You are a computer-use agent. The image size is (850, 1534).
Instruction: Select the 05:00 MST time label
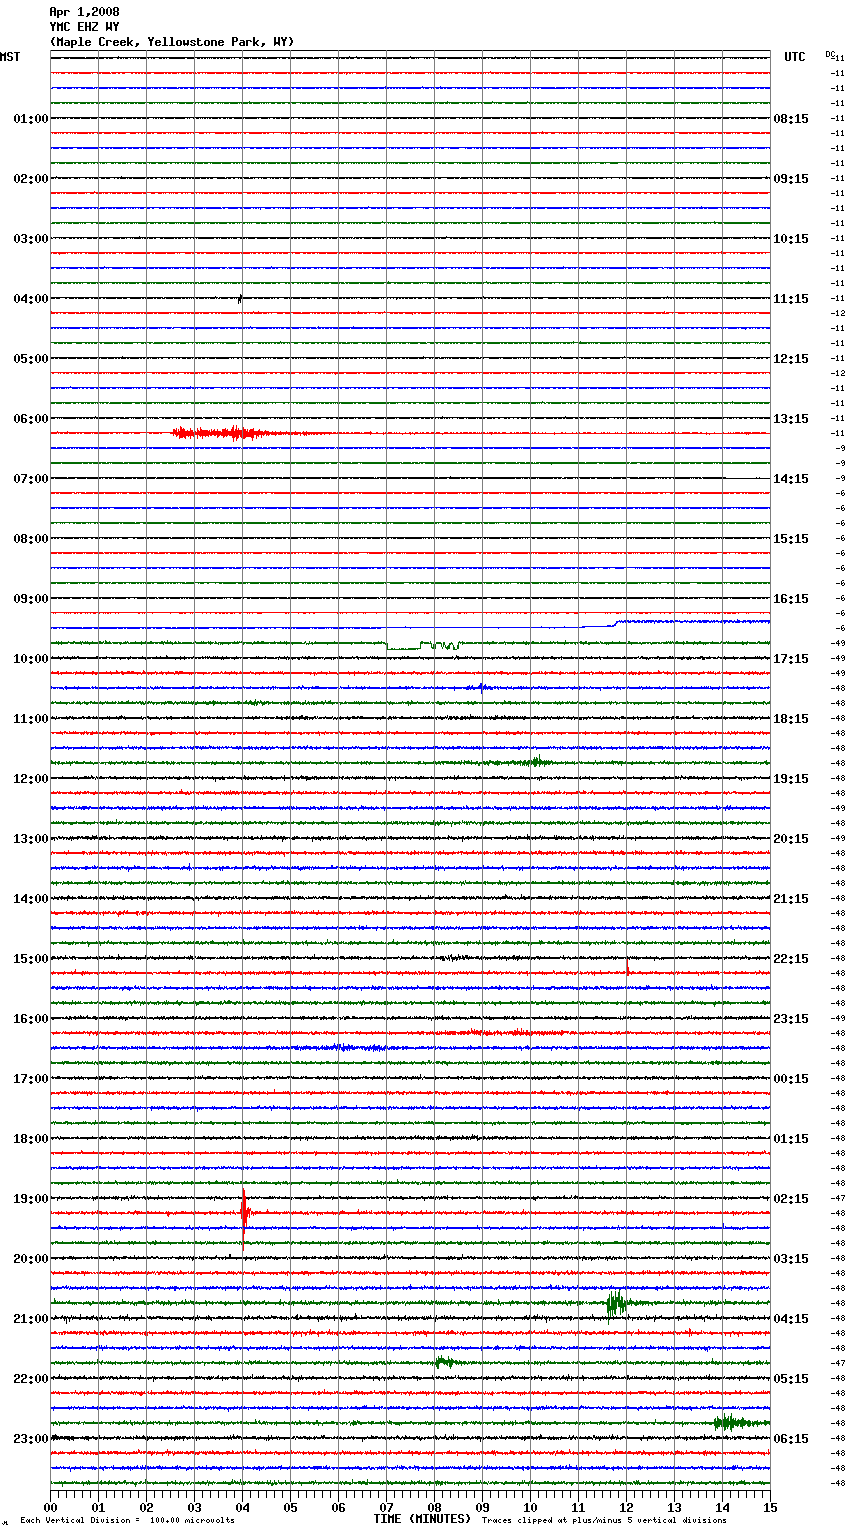[31, 359]
